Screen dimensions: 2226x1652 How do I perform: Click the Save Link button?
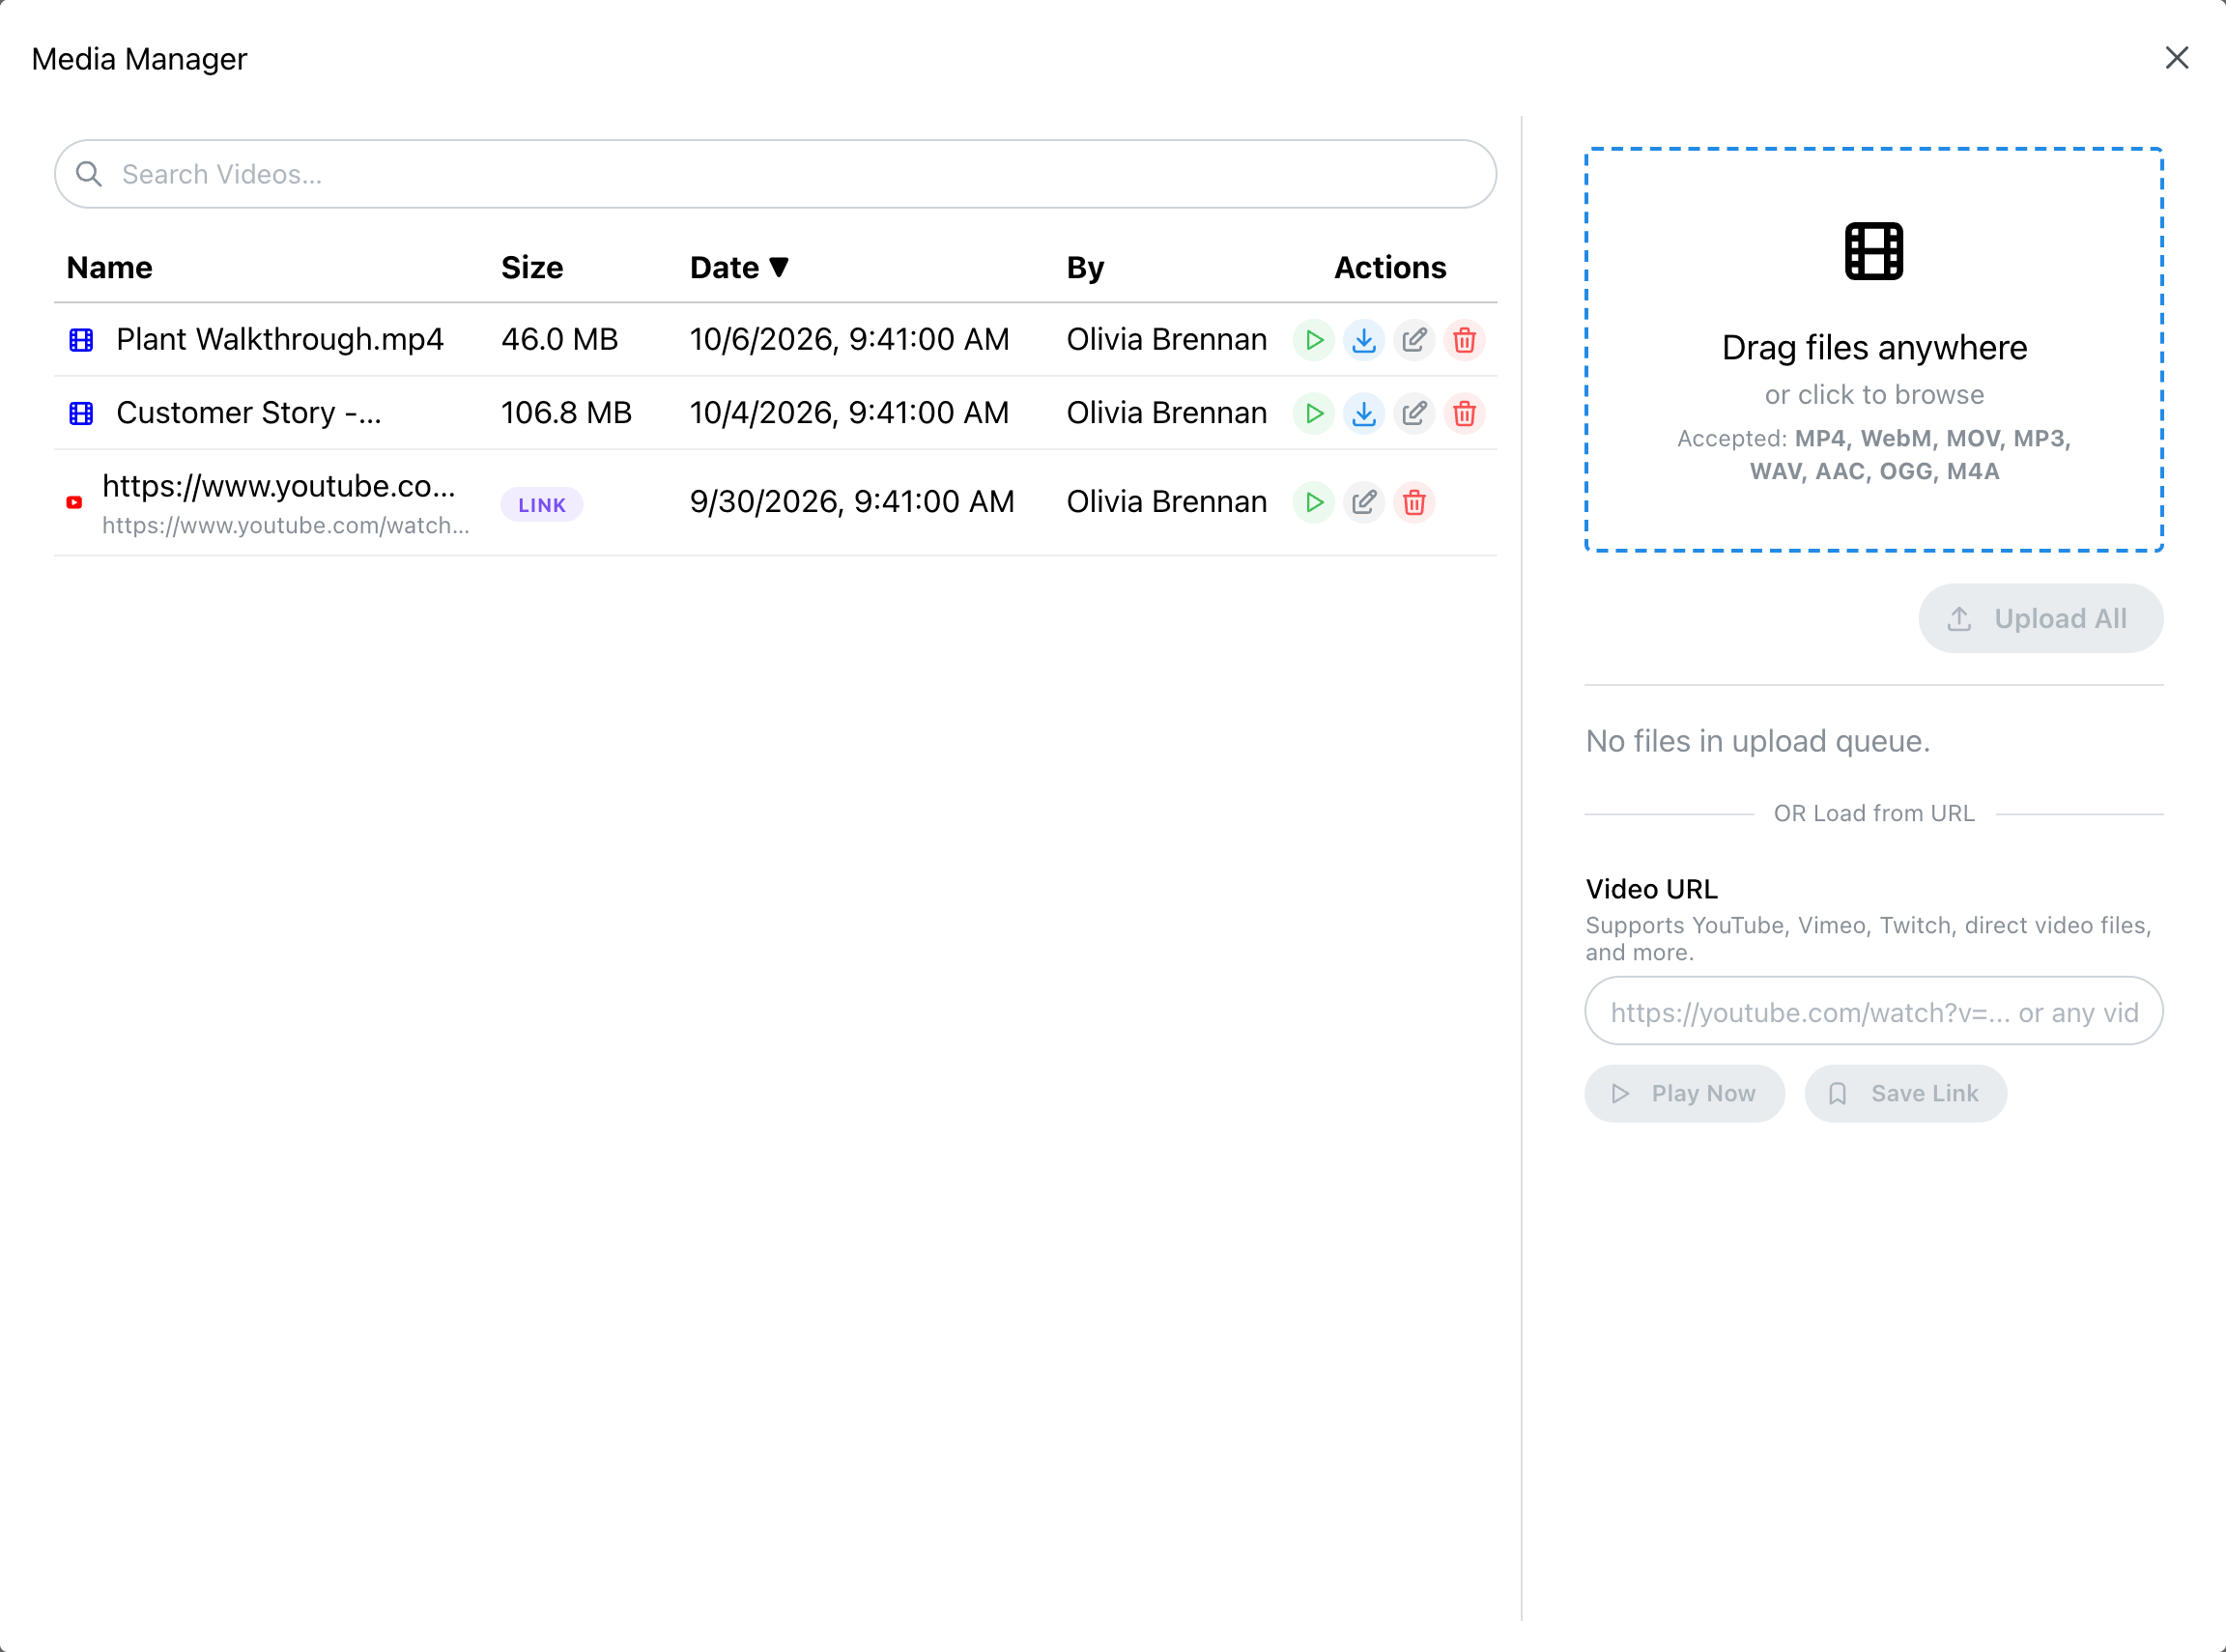tap(1906, 1094)
